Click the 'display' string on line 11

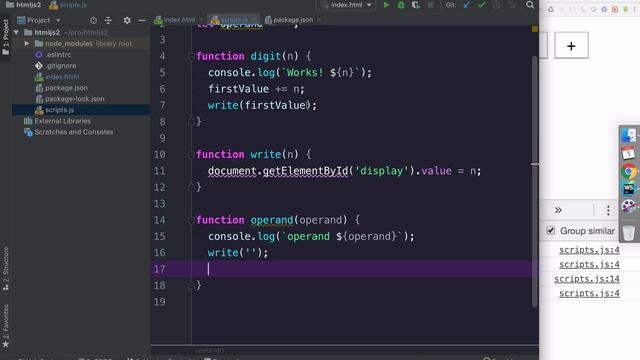(x=382, y=171)
